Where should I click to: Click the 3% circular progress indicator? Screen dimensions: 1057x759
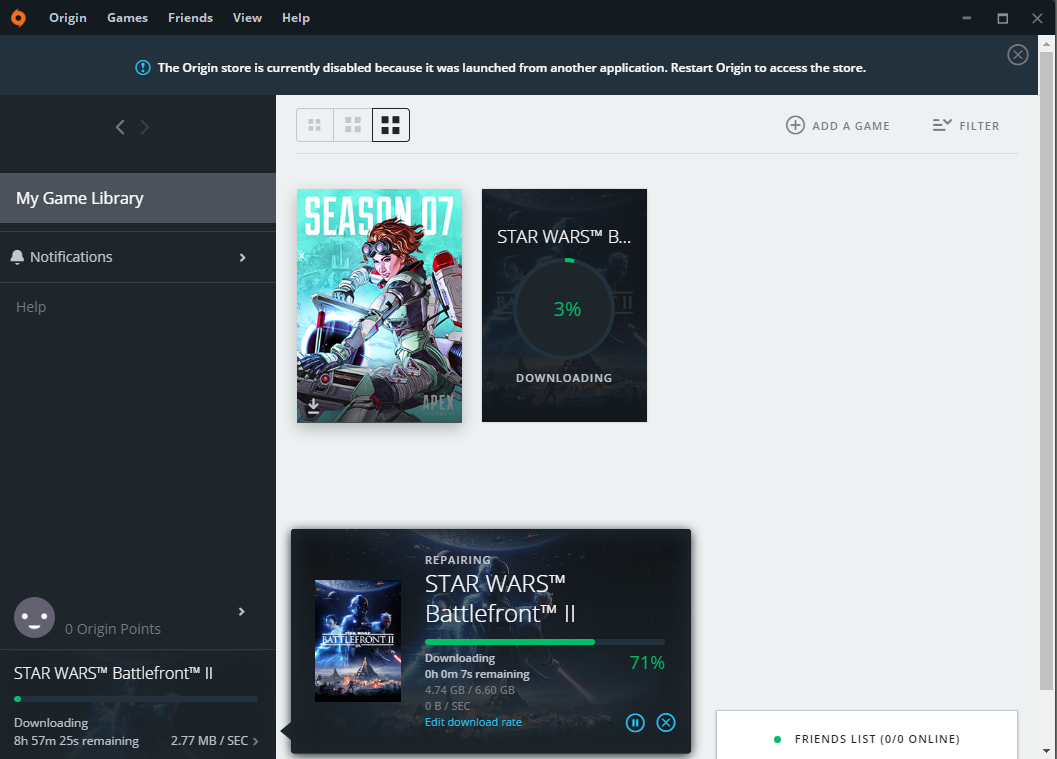565,309
